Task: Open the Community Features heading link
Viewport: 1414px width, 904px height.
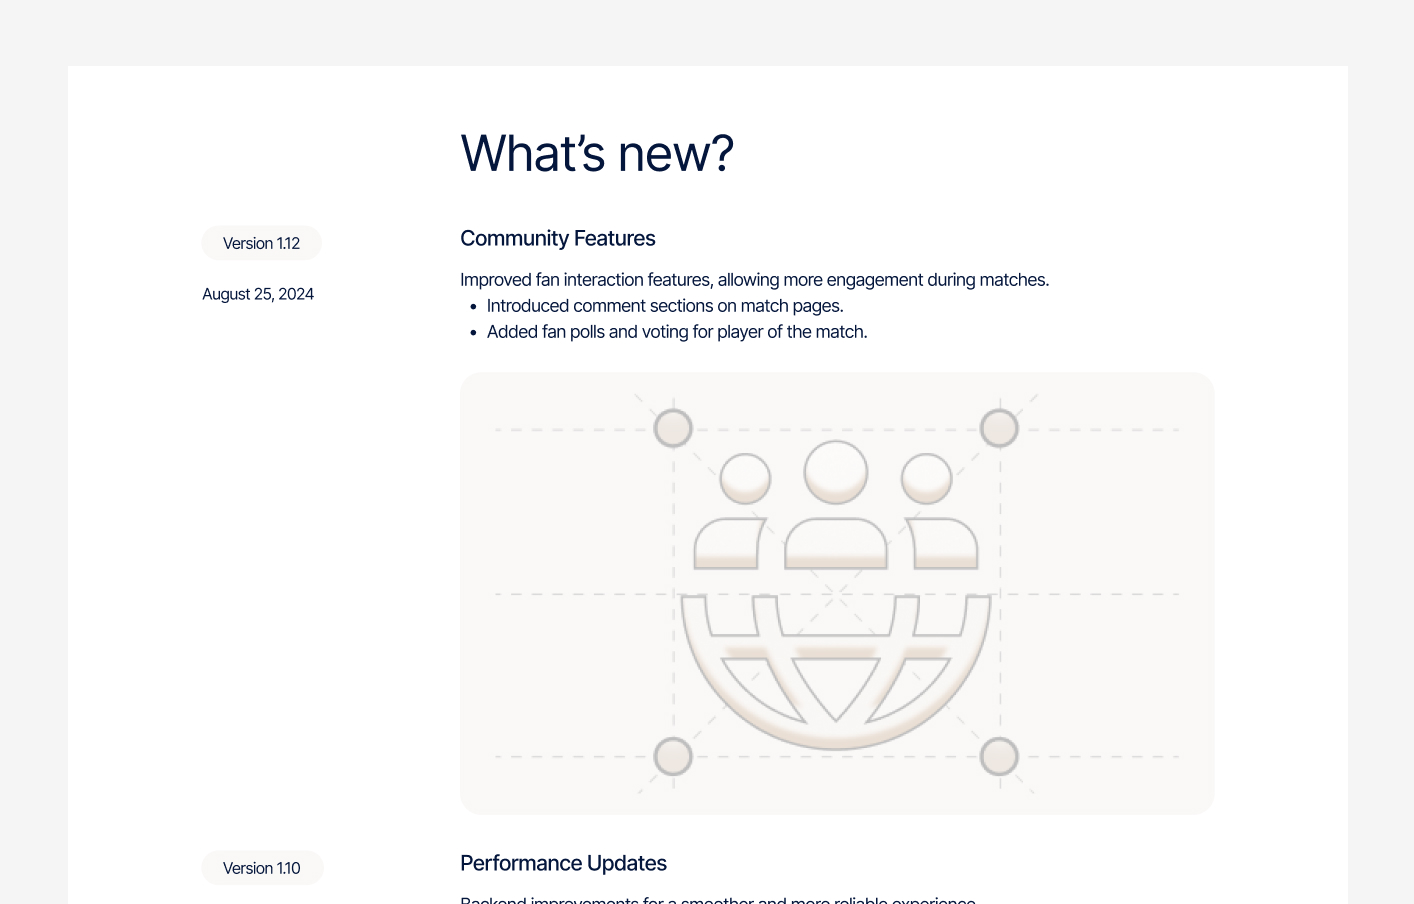Action: pos(557,238)
